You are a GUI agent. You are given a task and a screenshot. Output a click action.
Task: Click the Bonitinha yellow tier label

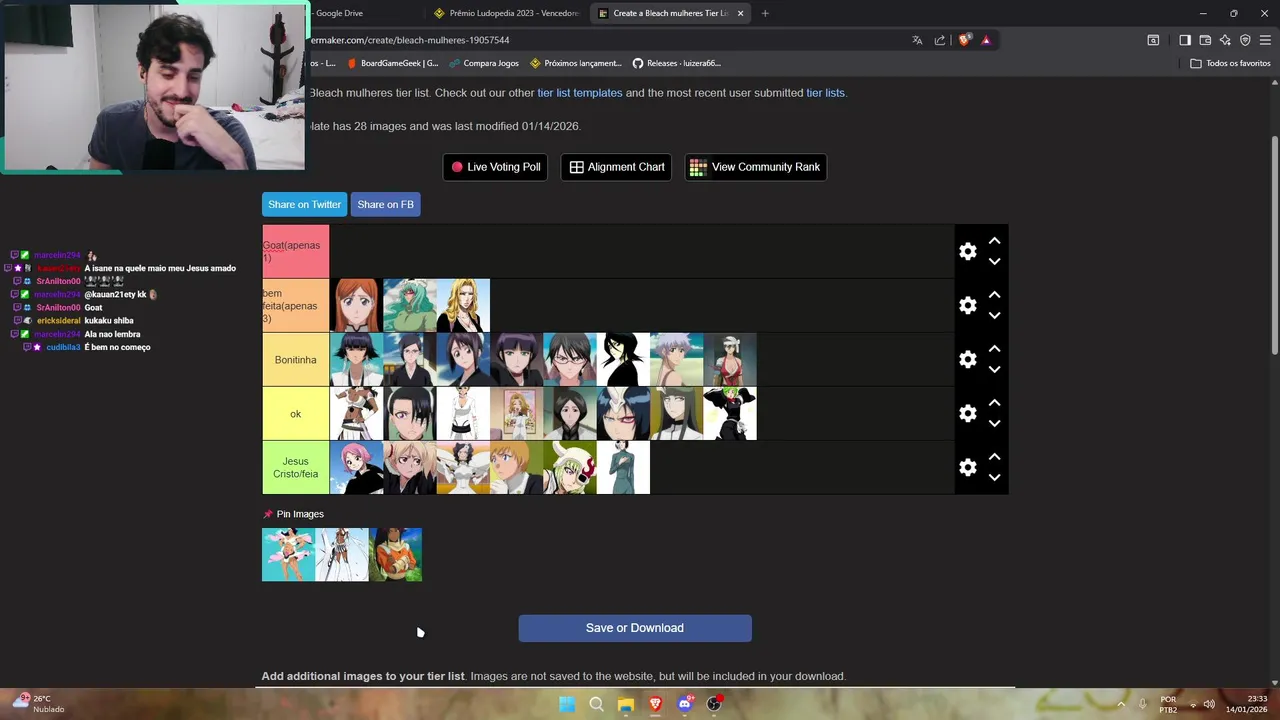point(295,360)
